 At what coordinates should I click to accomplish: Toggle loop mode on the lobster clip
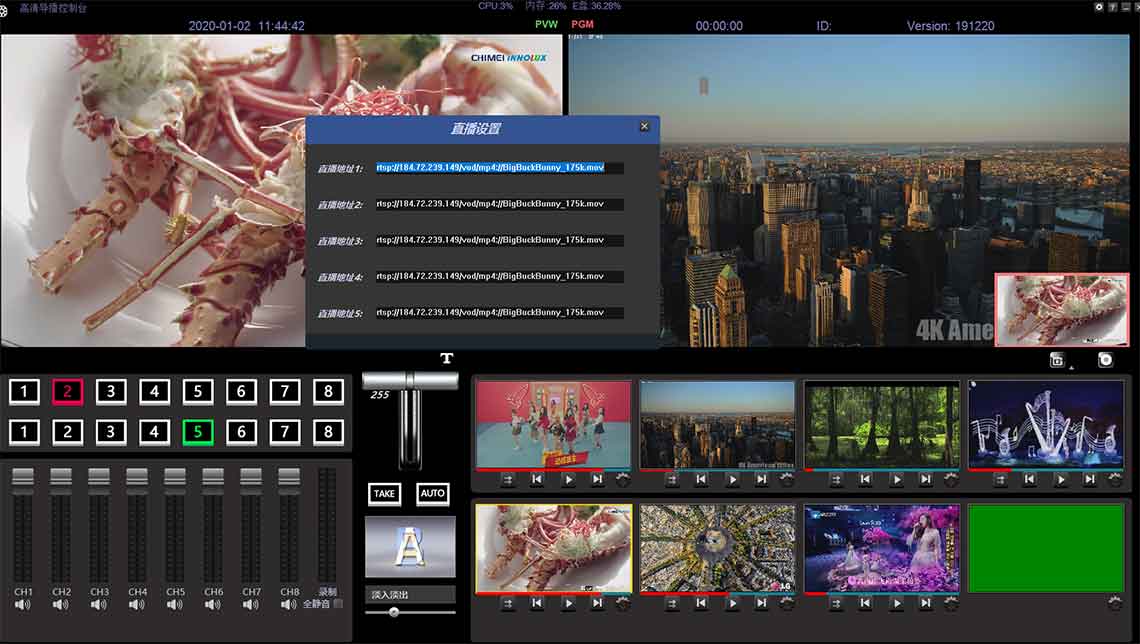[507, 603]
